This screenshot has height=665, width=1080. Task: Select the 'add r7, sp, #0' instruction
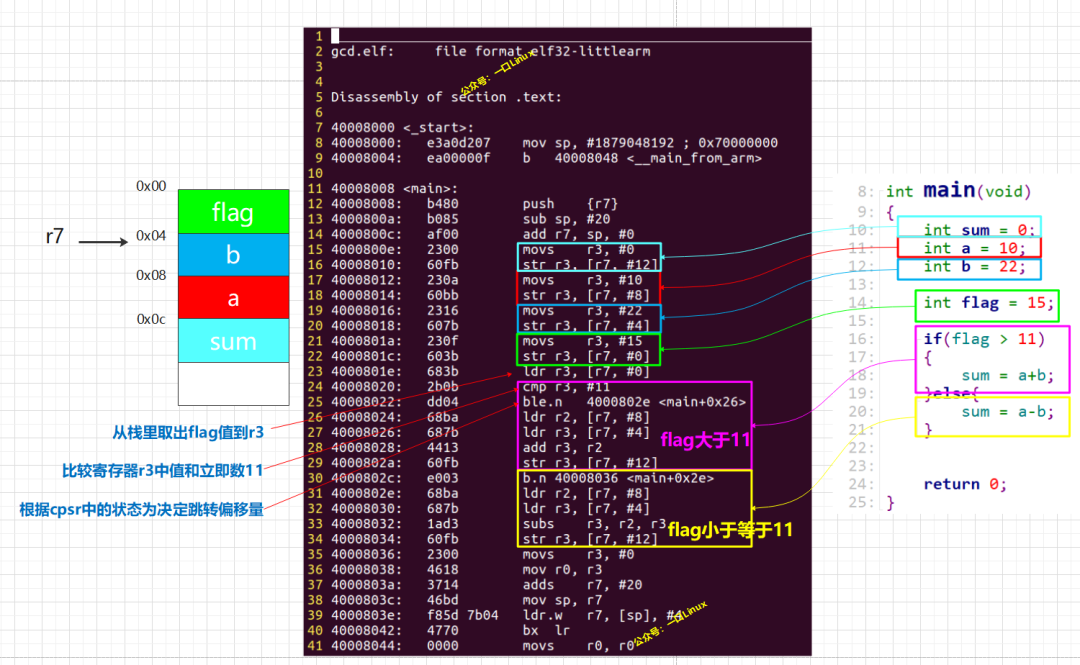(578, 234)
